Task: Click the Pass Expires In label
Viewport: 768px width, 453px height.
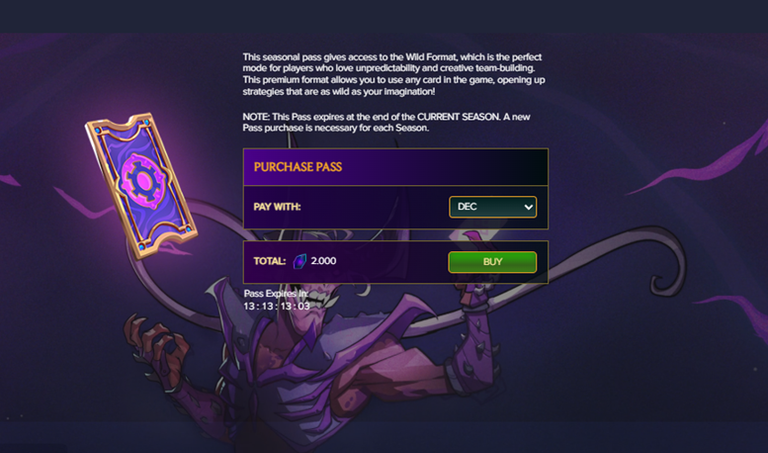Action: tap(276, 293)
